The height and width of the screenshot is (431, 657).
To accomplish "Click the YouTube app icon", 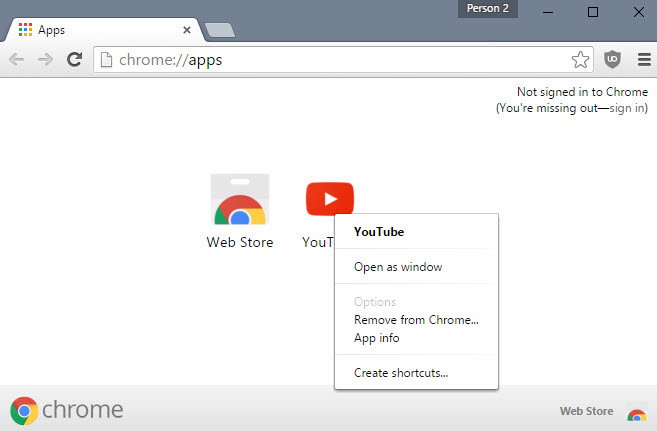I will click(330, 199).
